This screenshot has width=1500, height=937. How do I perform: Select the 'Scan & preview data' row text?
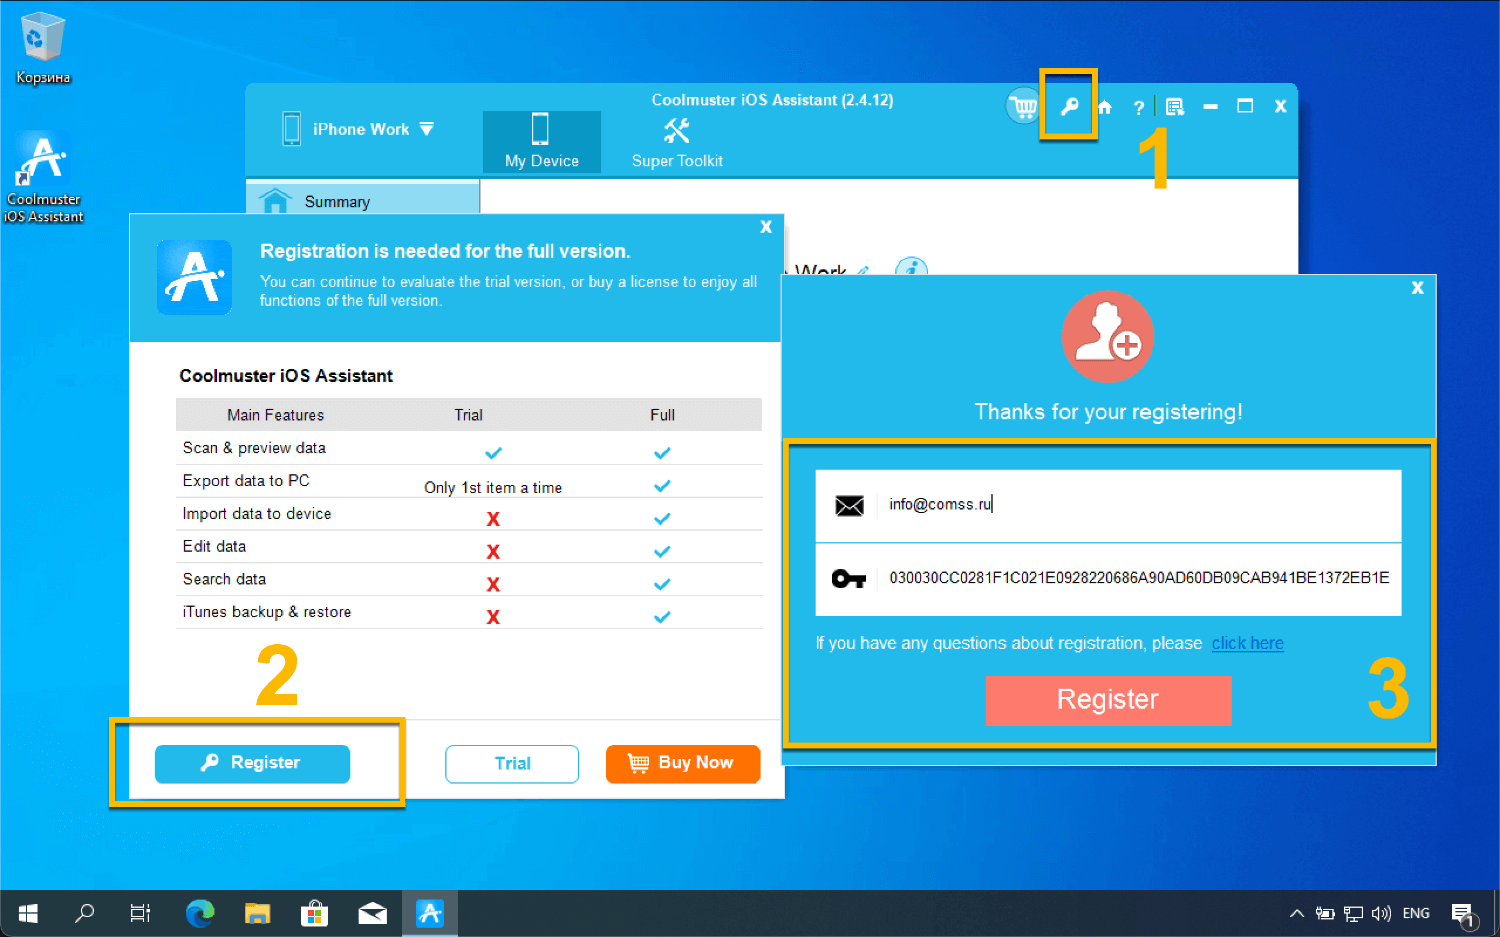click(254, 448)
